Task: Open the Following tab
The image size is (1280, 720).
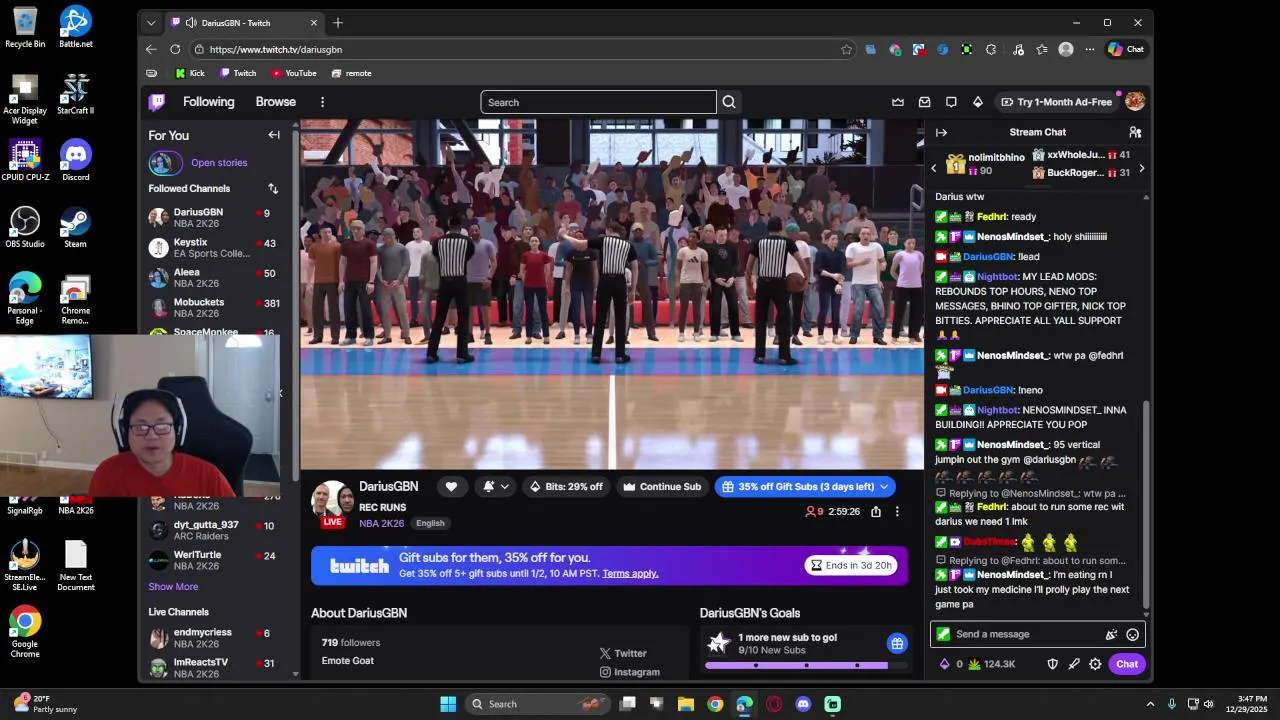Action: (x=208, y=102)
